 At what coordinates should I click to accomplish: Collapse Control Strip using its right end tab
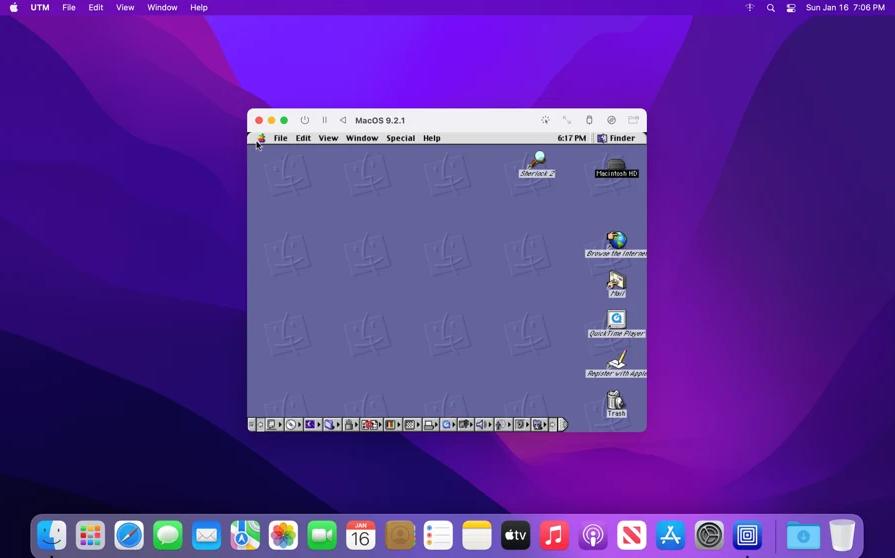pyautogui.click(x=563, y=424)
